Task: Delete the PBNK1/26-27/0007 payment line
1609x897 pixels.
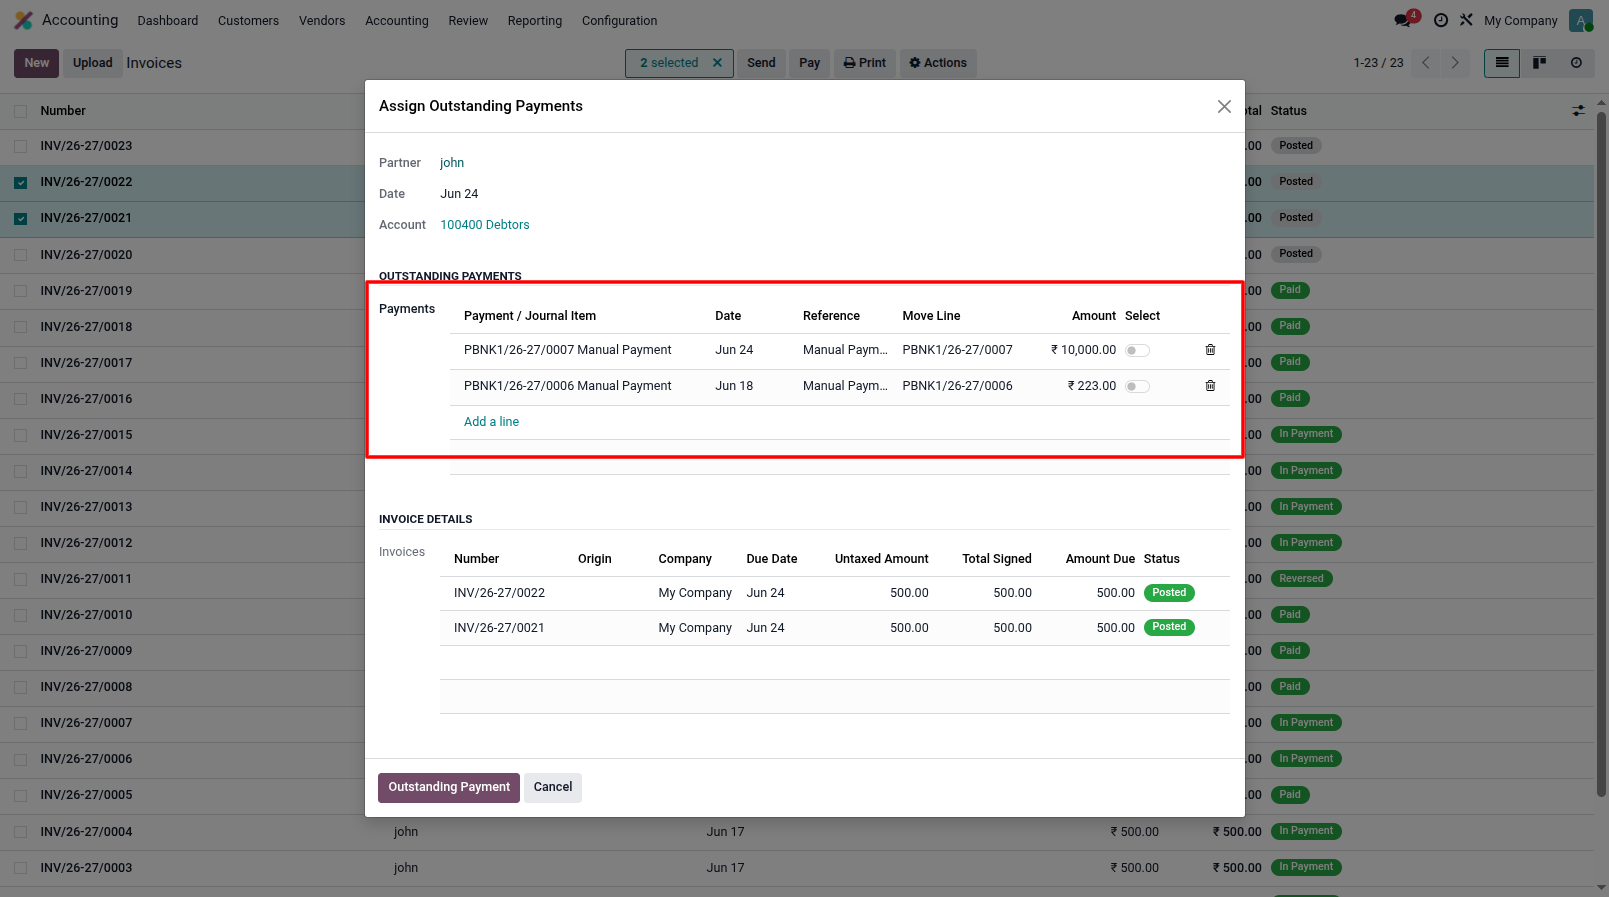Action: [1210, 350]
